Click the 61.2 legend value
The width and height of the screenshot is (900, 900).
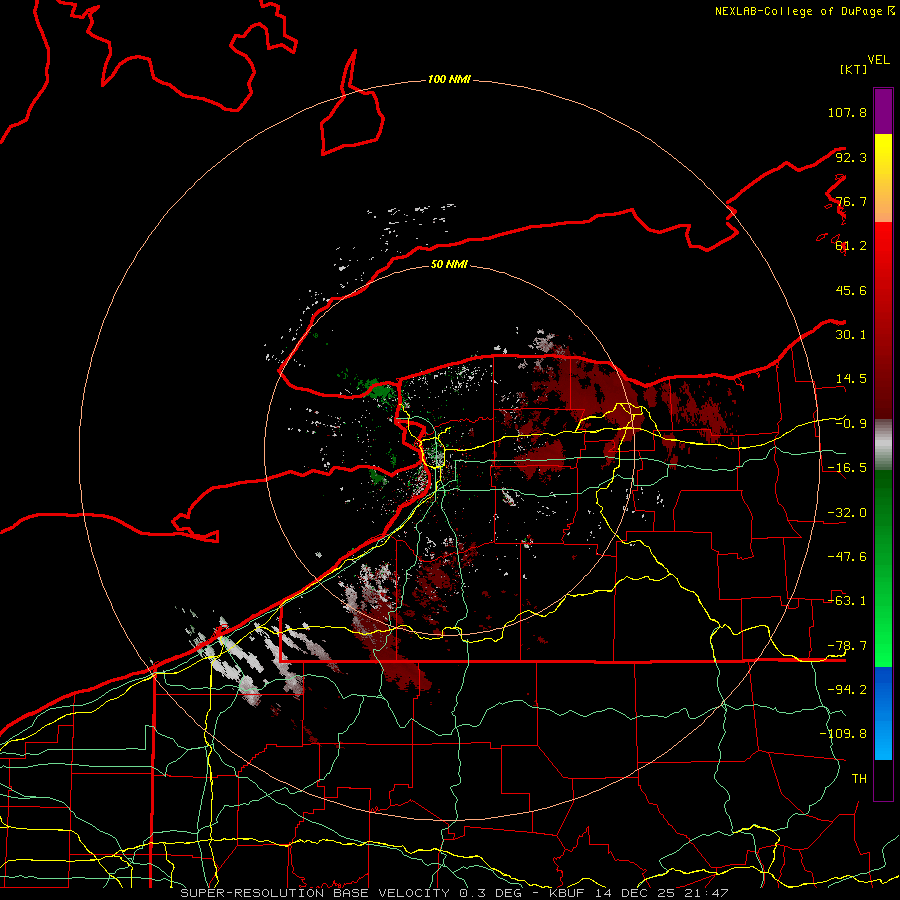click(x=851, y=246)
